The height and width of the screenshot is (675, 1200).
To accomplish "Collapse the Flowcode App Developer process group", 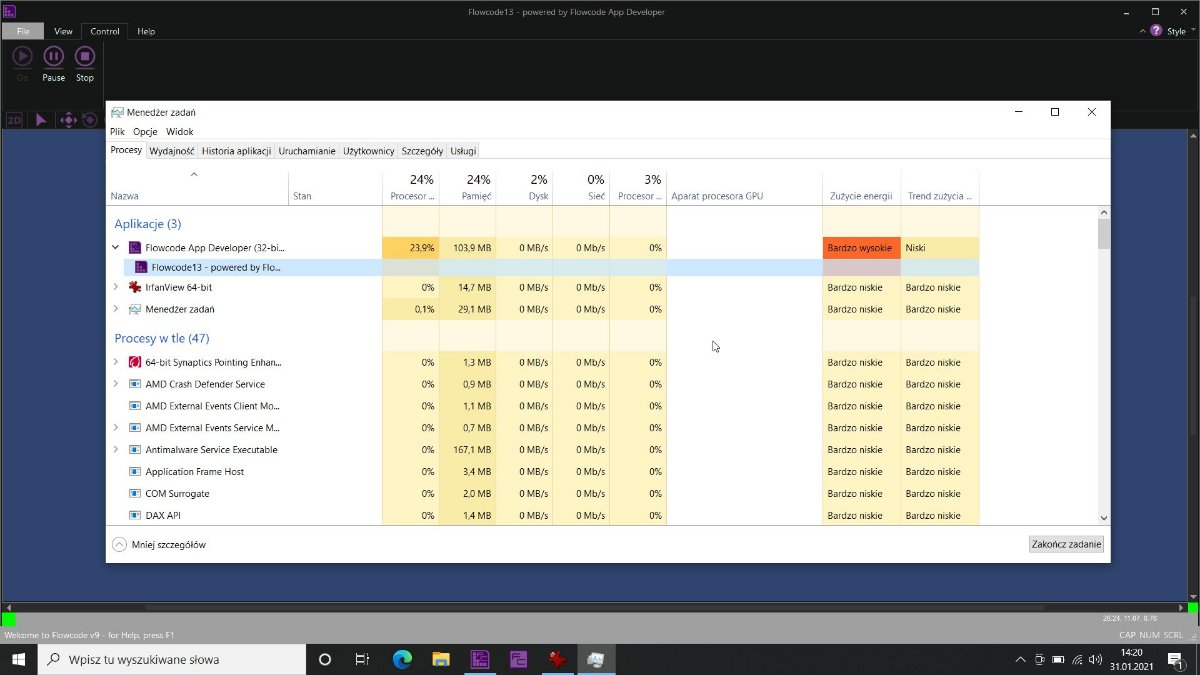I will pos(116,247).
